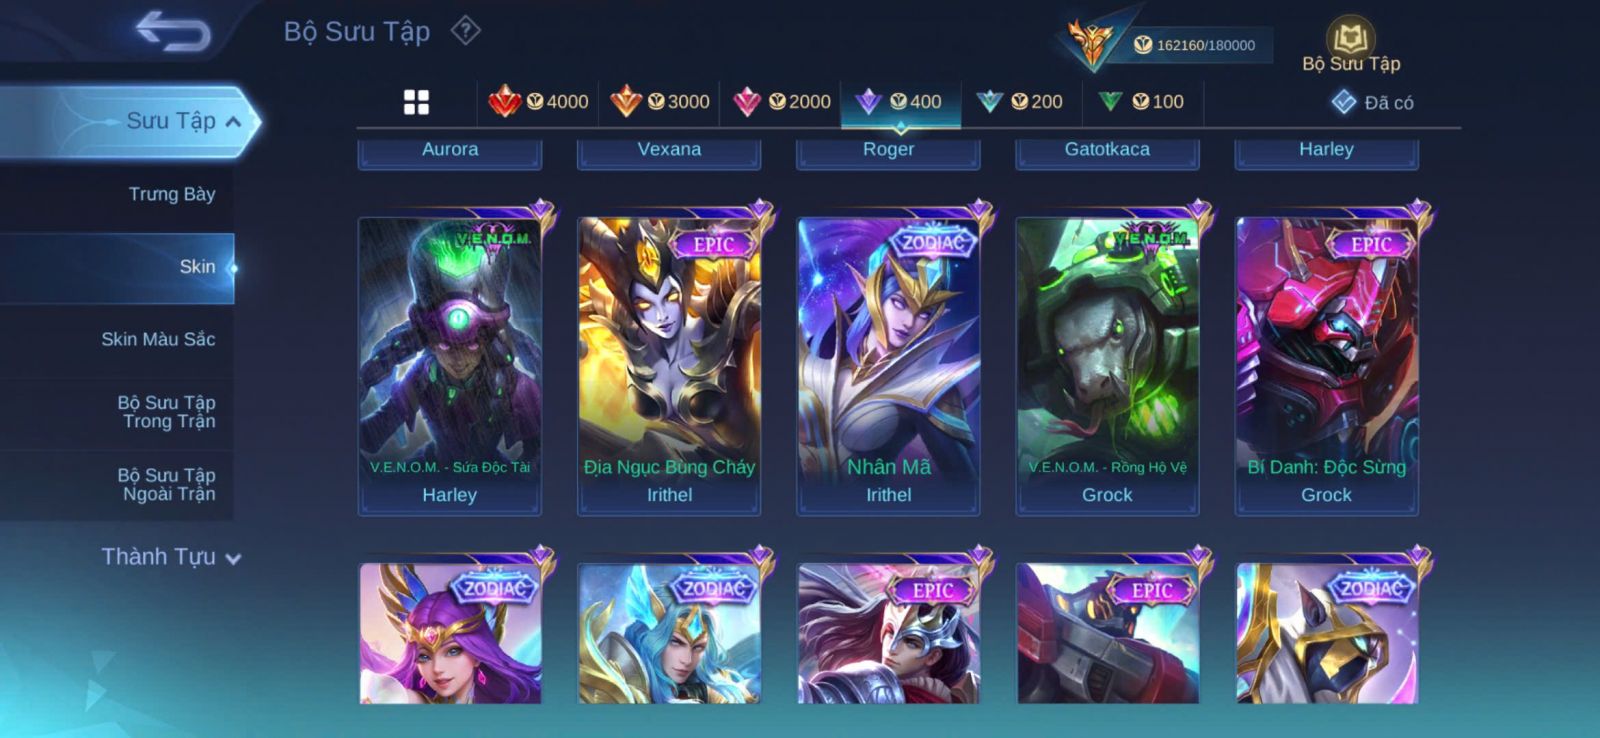
Task: Select the all-categories grid icon
Action: 416,102
